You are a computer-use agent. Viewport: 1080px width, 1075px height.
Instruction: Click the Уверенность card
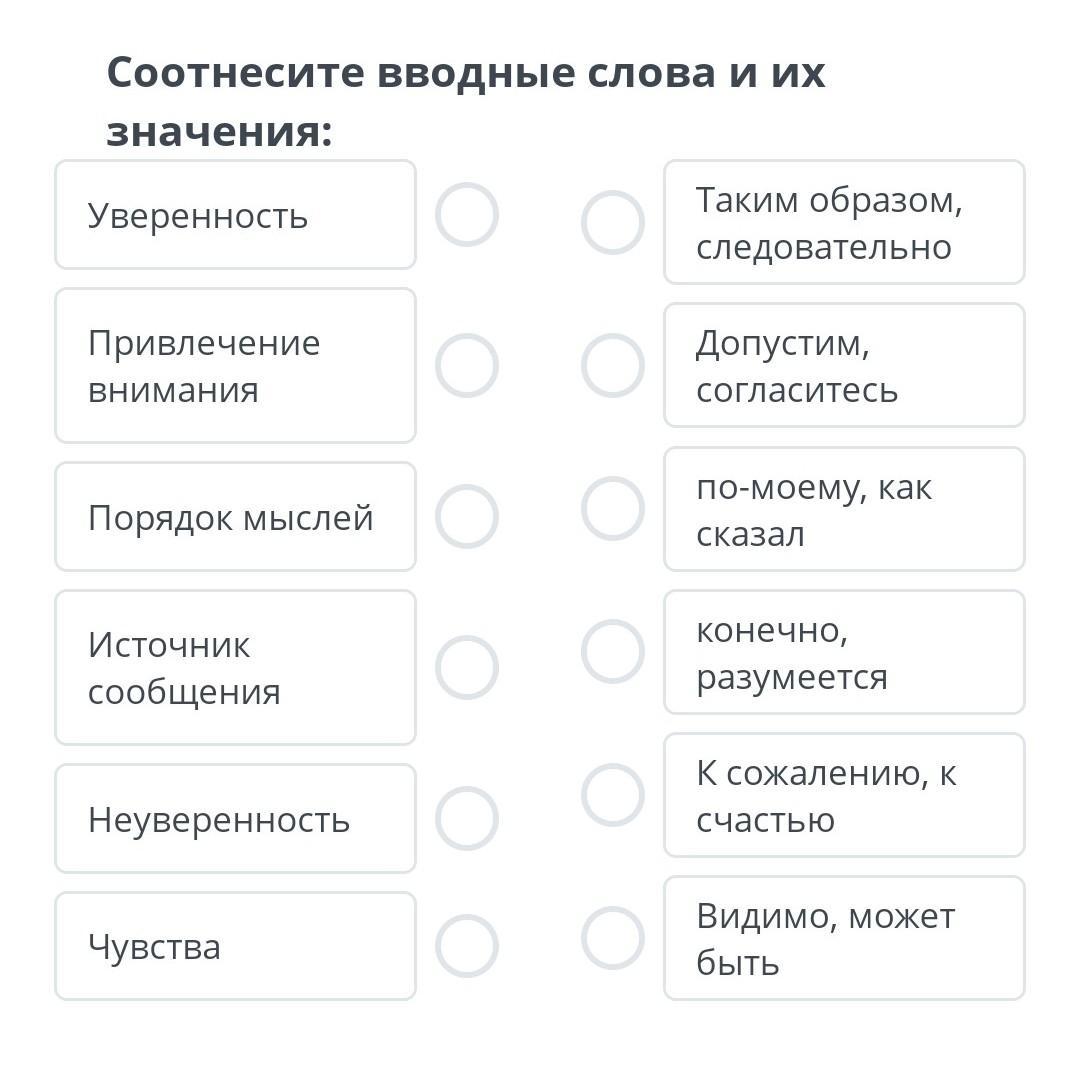pos(236,214)
